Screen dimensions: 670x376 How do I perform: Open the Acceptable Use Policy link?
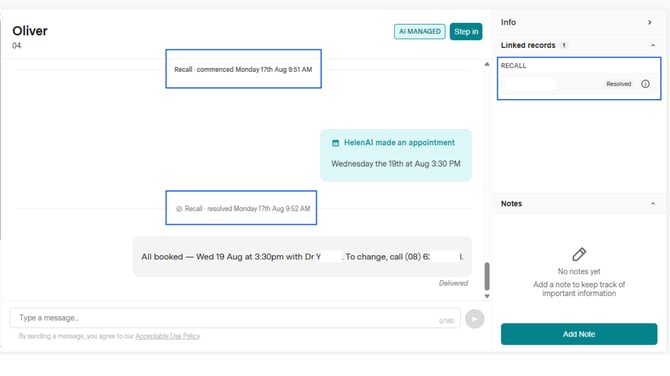pyautogui.click(x=168, y=336)
